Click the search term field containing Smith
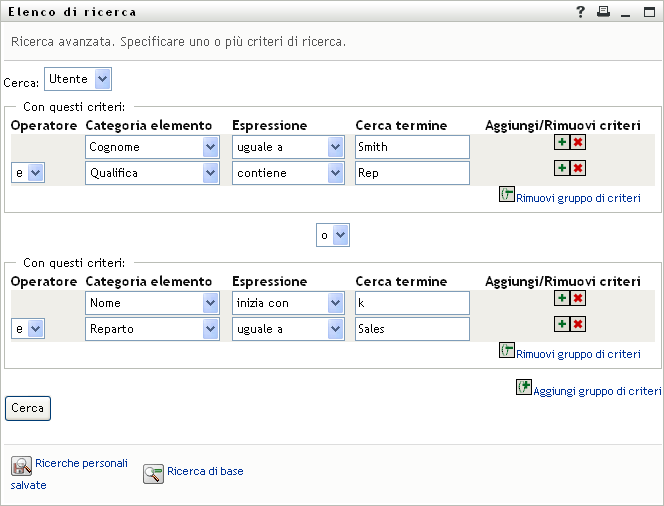Viewport: 664px width, 506px height. pos(412,147)
